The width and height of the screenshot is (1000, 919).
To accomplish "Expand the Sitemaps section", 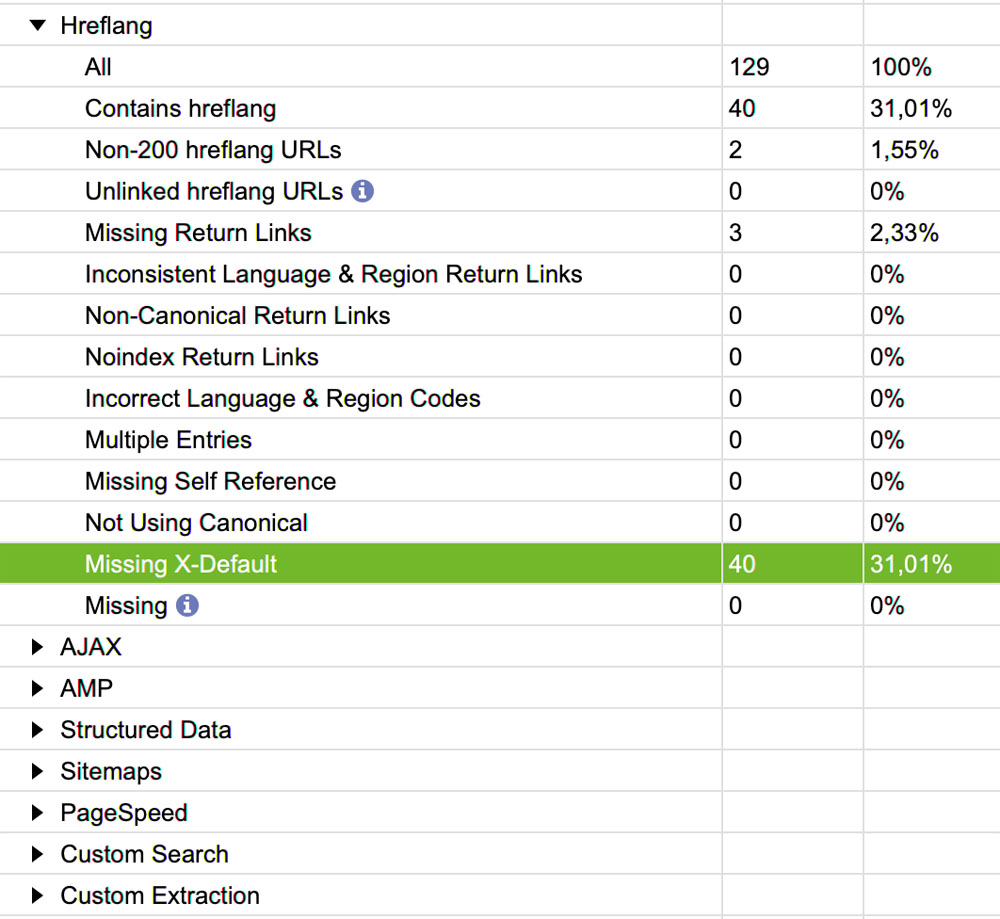I will (38, 771).
